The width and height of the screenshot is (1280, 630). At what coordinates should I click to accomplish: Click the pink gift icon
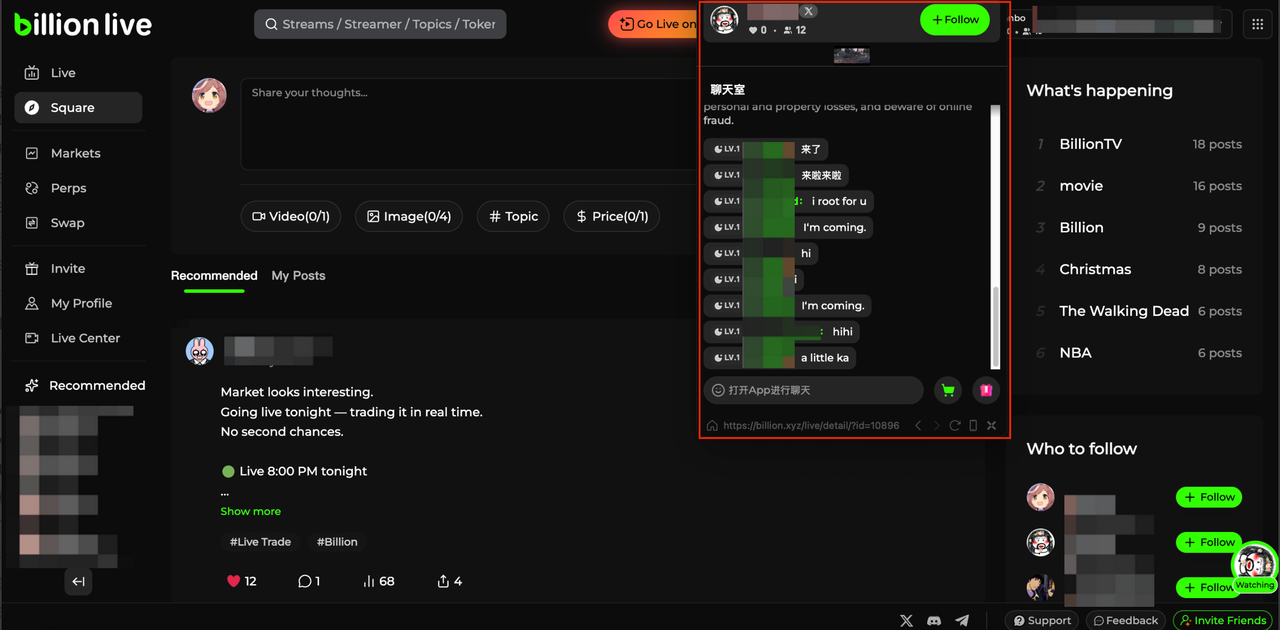click(x=986, y=391)
